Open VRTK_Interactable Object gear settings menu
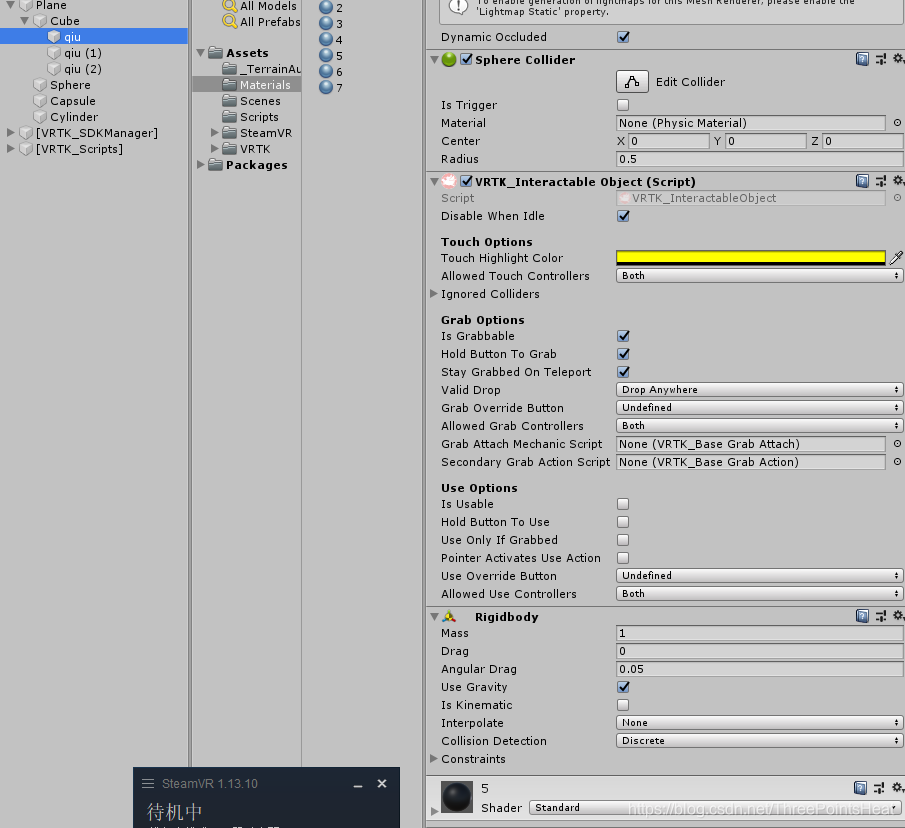 (898, 181)
